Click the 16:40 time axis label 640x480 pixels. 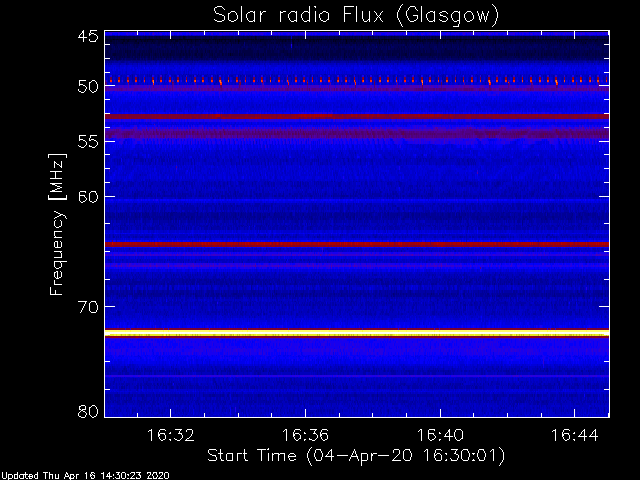pyautogui.click(x=440, y=435)
